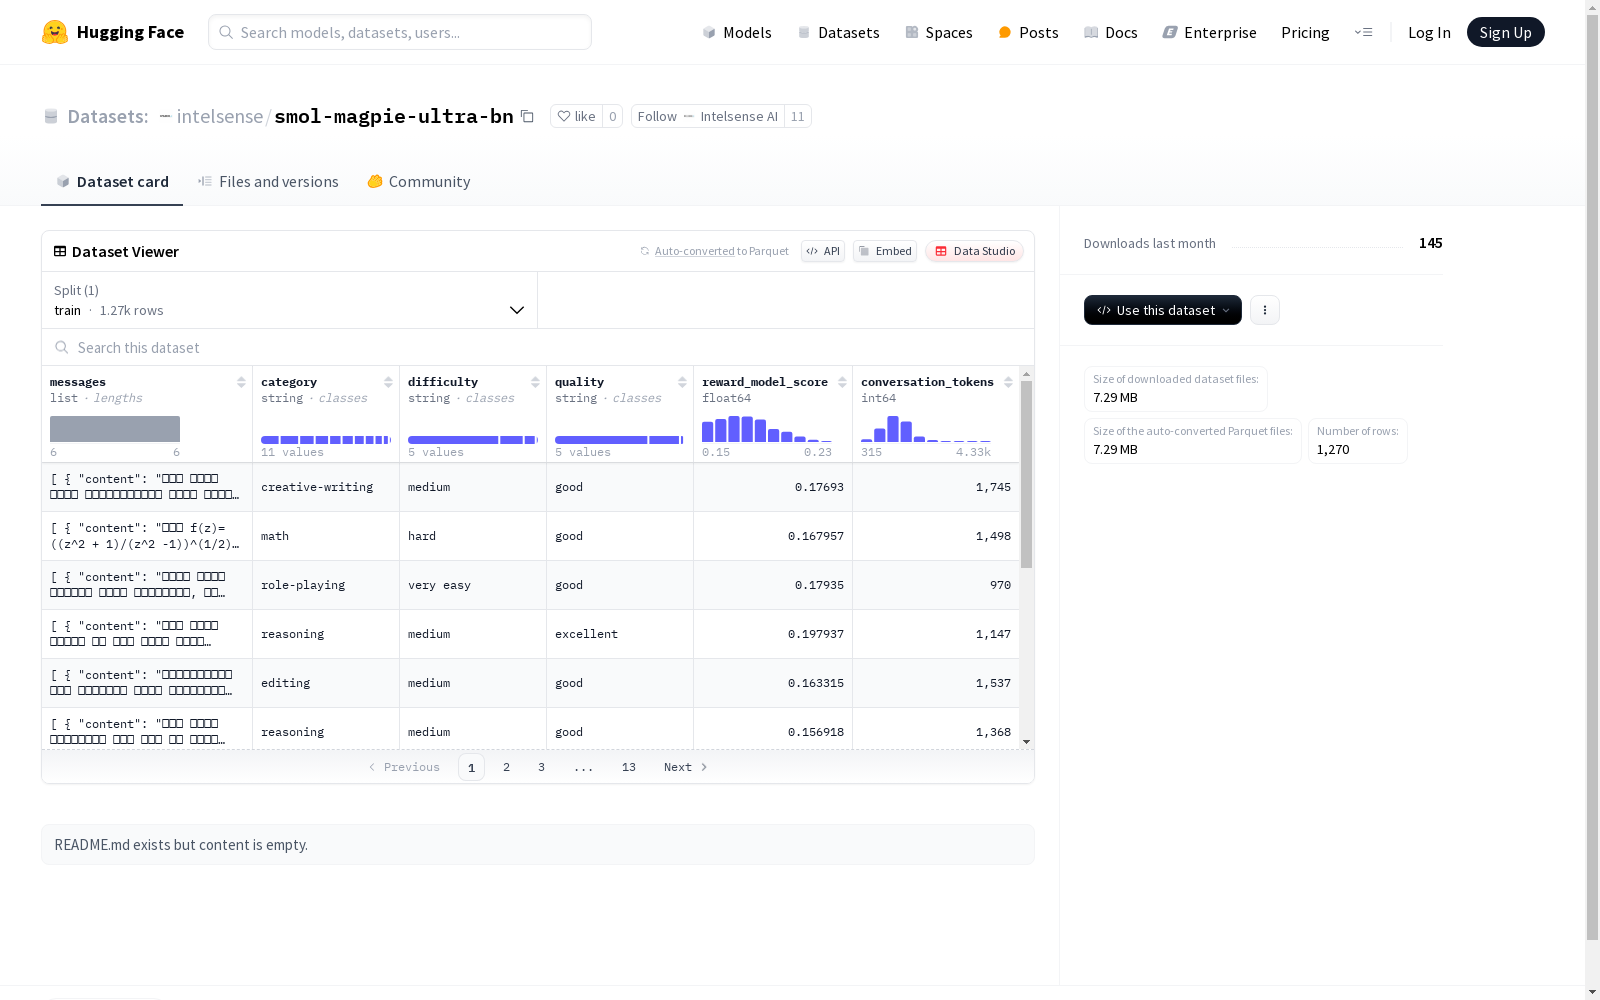
Task: Sort by the reward_model_score column arrows
Action: (x=842, y=382)
